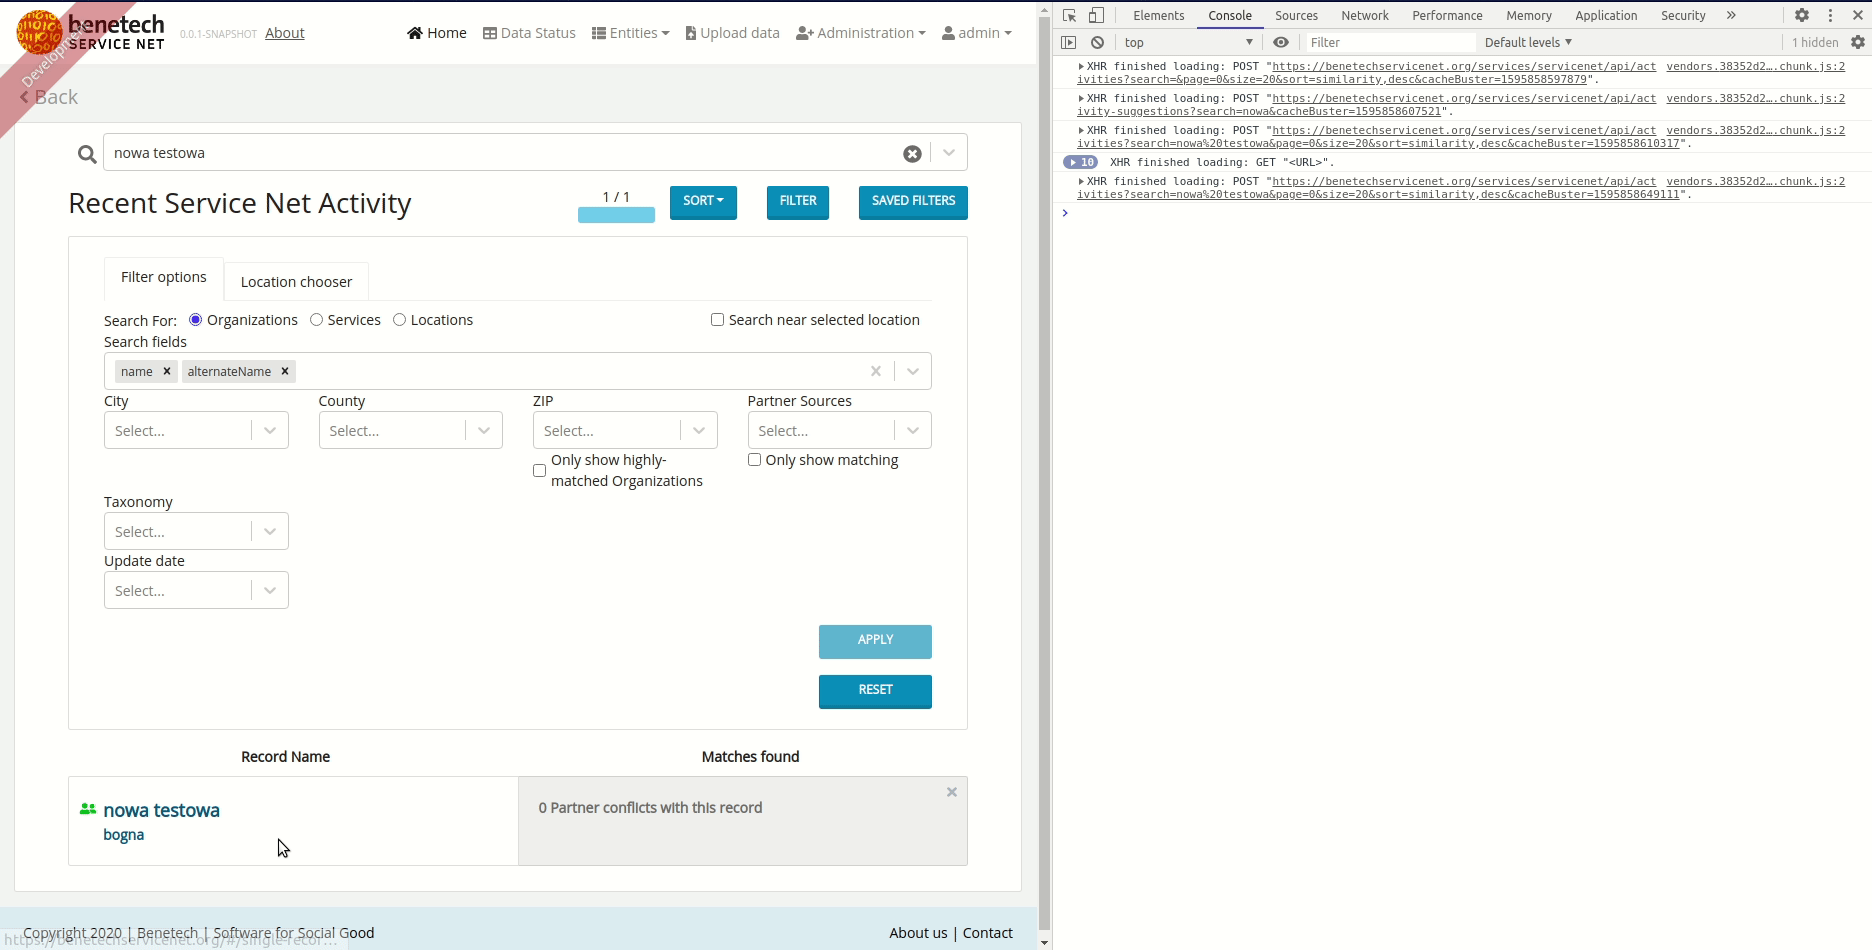The image size is (1872, 950).
Task: Open console settings gear
Action: [1858, 42]
